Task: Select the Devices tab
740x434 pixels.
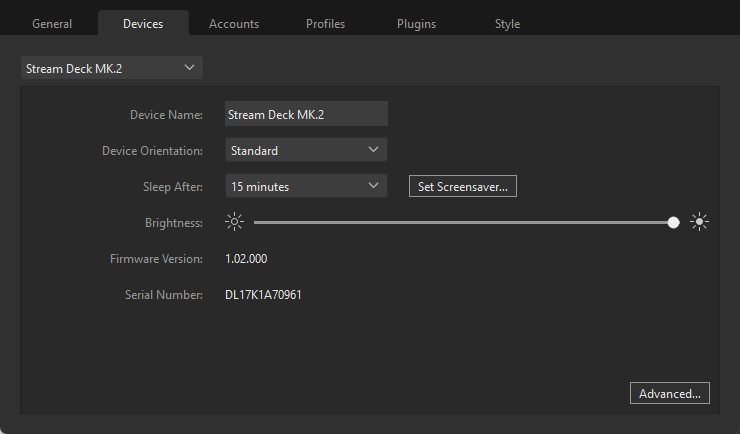Action: 143,24
